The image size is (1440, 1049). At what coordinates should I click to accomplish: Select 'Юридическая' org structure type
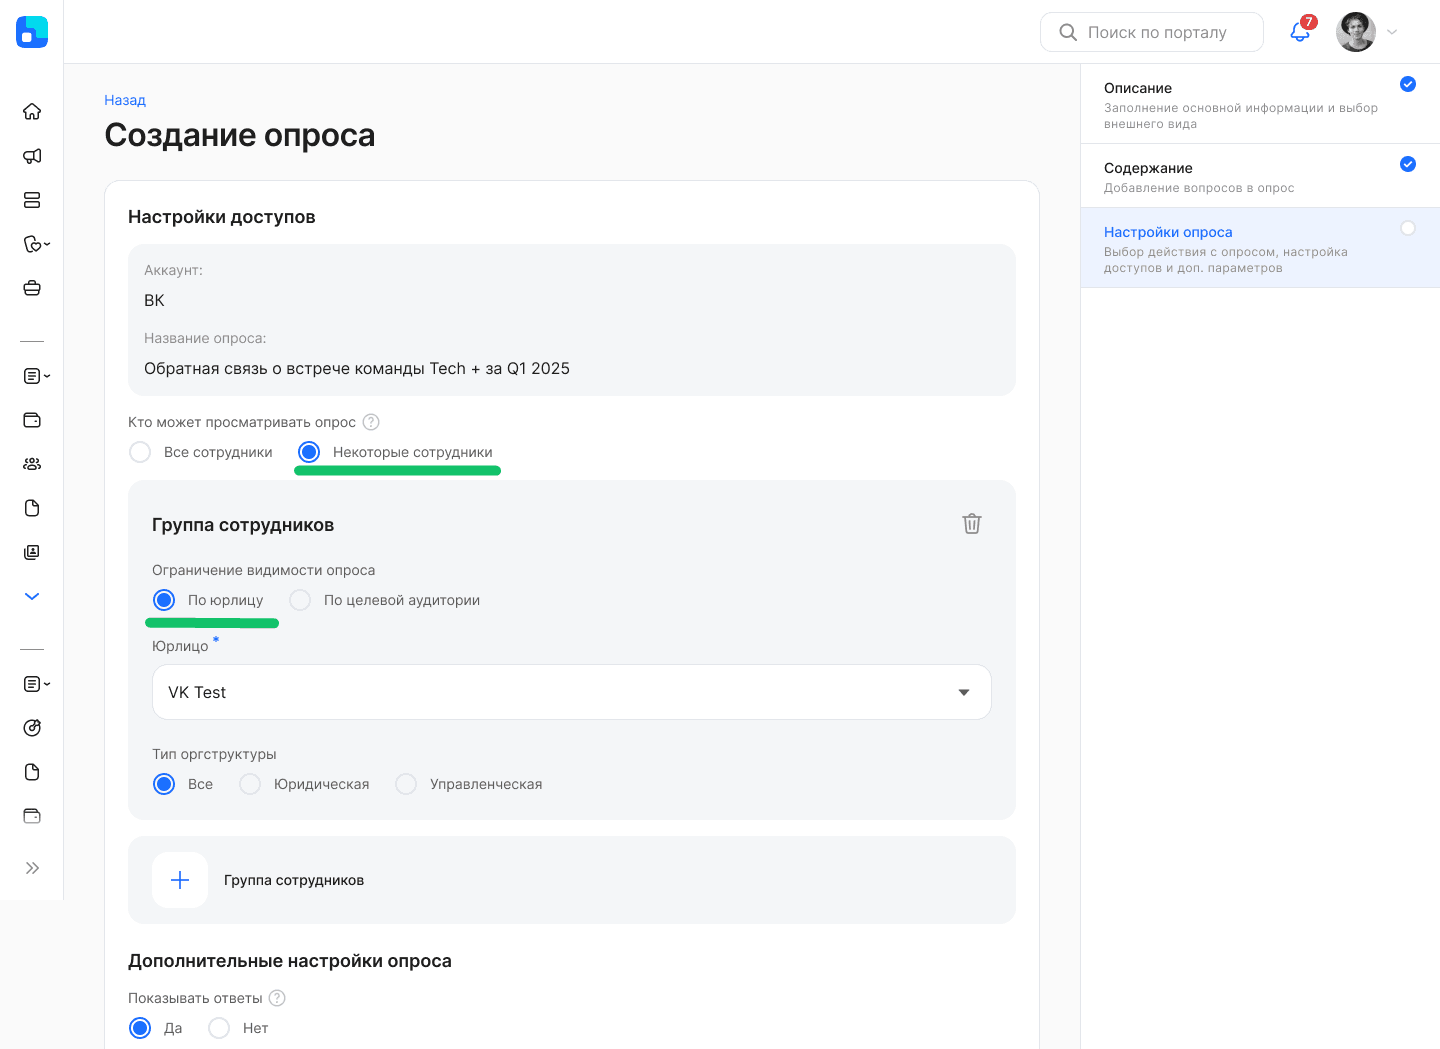304,784
